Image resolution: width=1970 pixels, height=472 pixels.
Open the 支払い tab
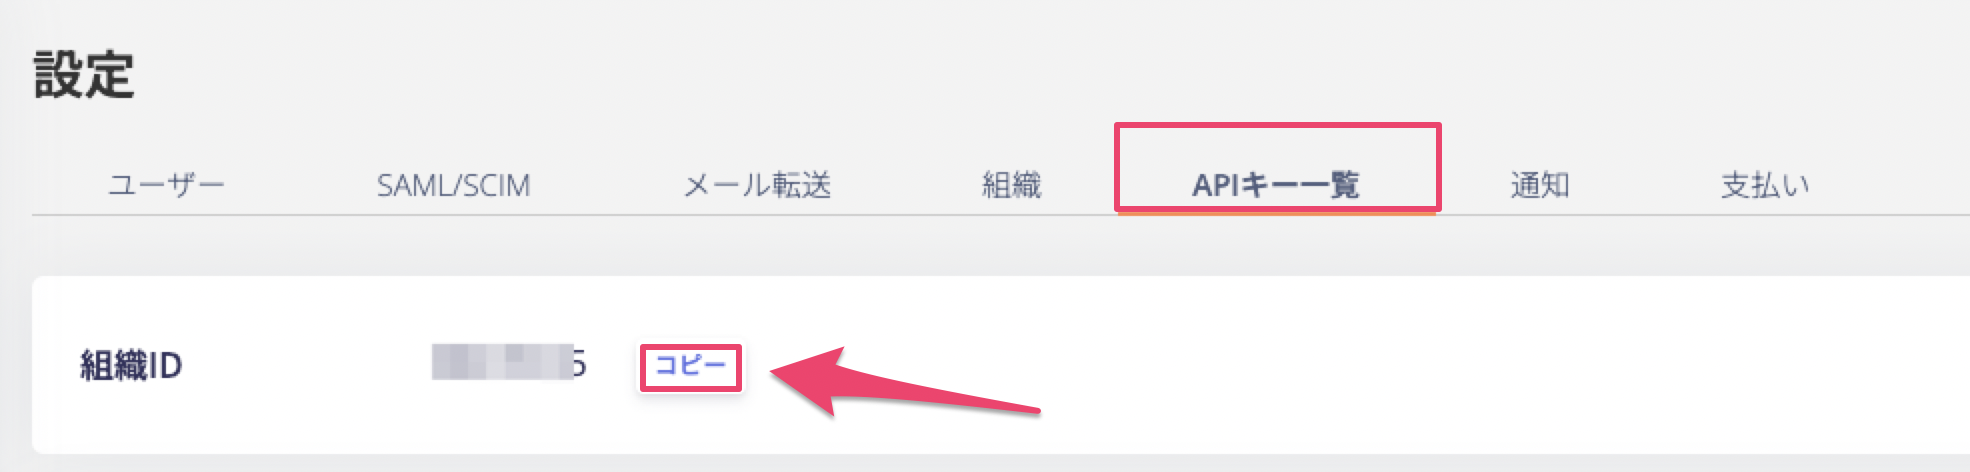1765,185
